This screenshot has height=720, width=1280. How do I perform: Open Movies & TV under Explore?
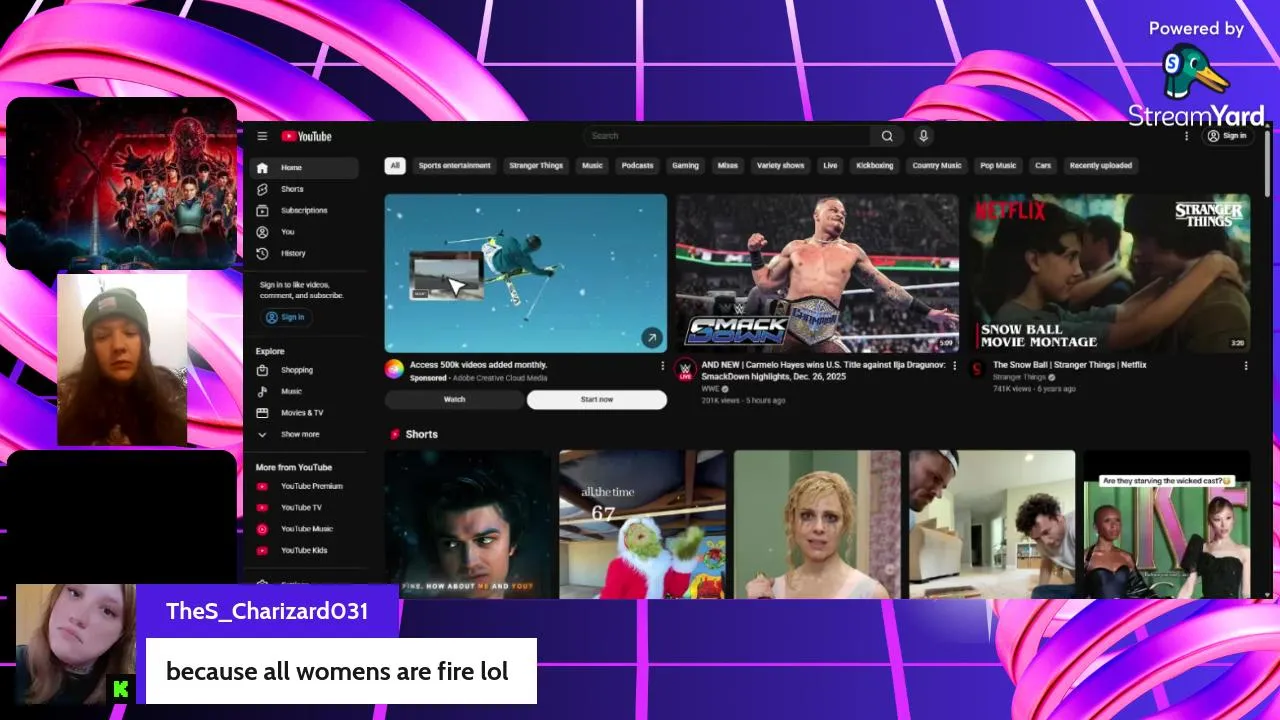(304, 413)
